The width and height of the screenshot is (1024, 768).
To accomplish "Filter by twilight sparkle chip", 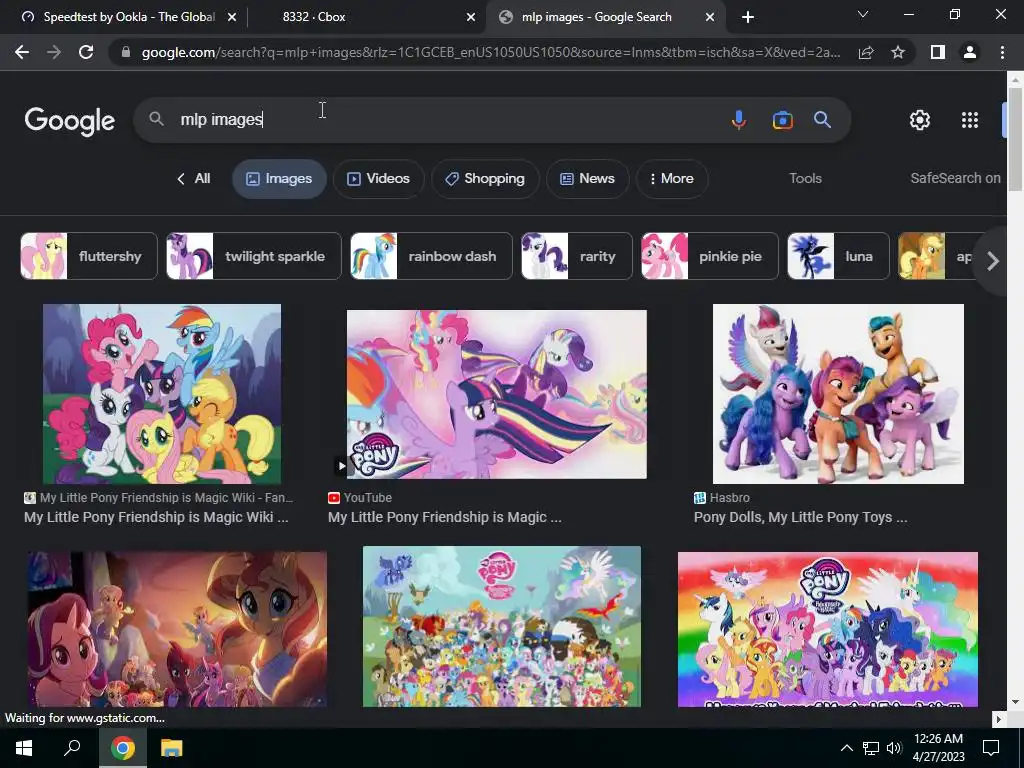I will click(254, 256).
